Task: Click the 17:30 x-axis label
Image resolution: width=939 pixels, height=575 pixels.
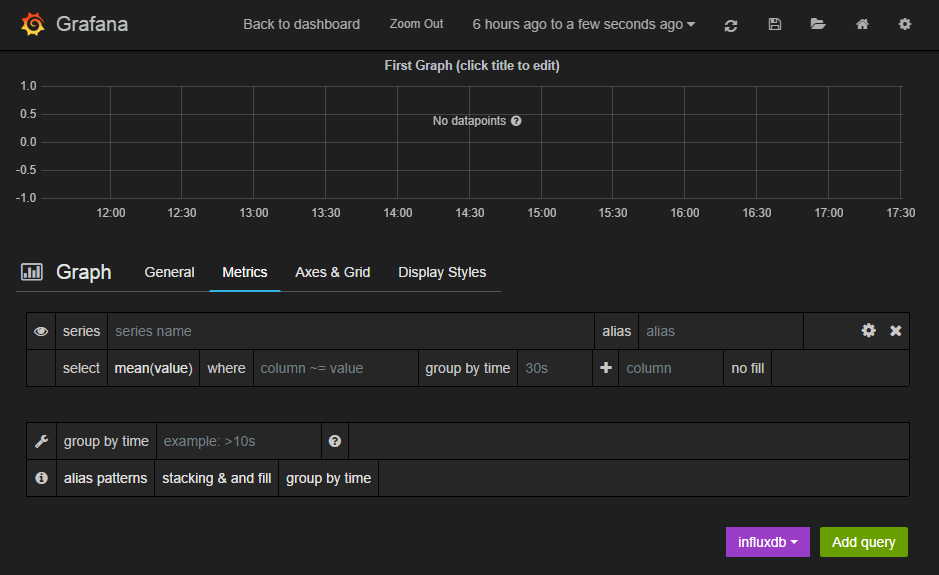Action: [901, 213]
